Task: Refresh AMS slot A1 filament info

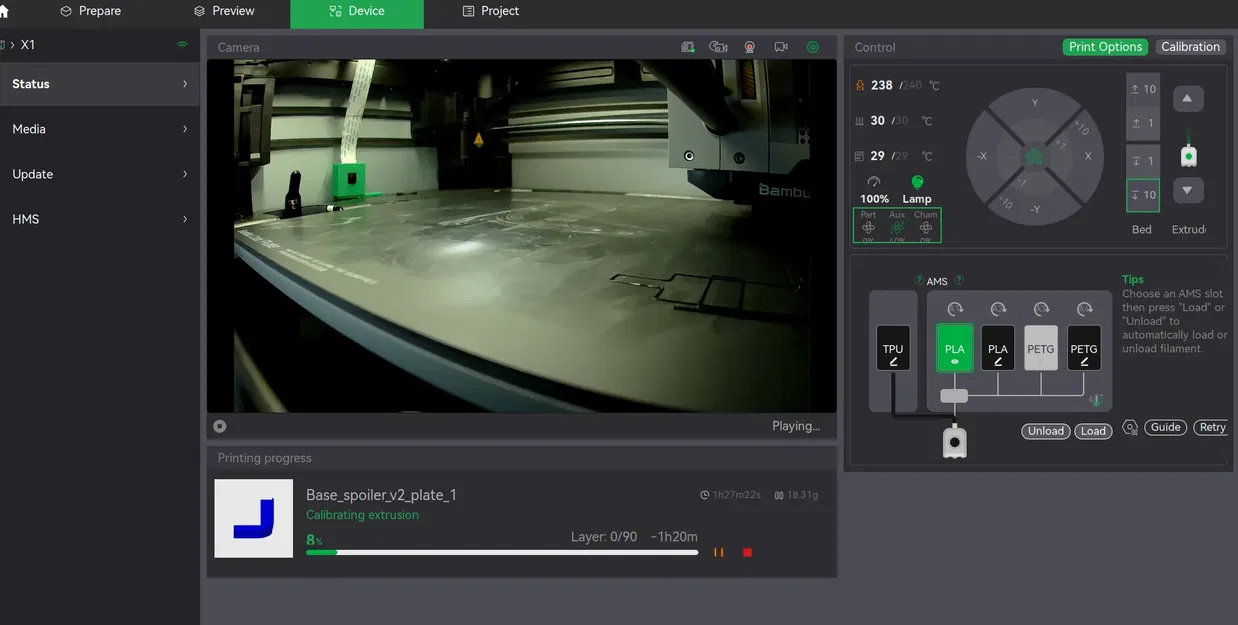Action: [x=955, y=310]
